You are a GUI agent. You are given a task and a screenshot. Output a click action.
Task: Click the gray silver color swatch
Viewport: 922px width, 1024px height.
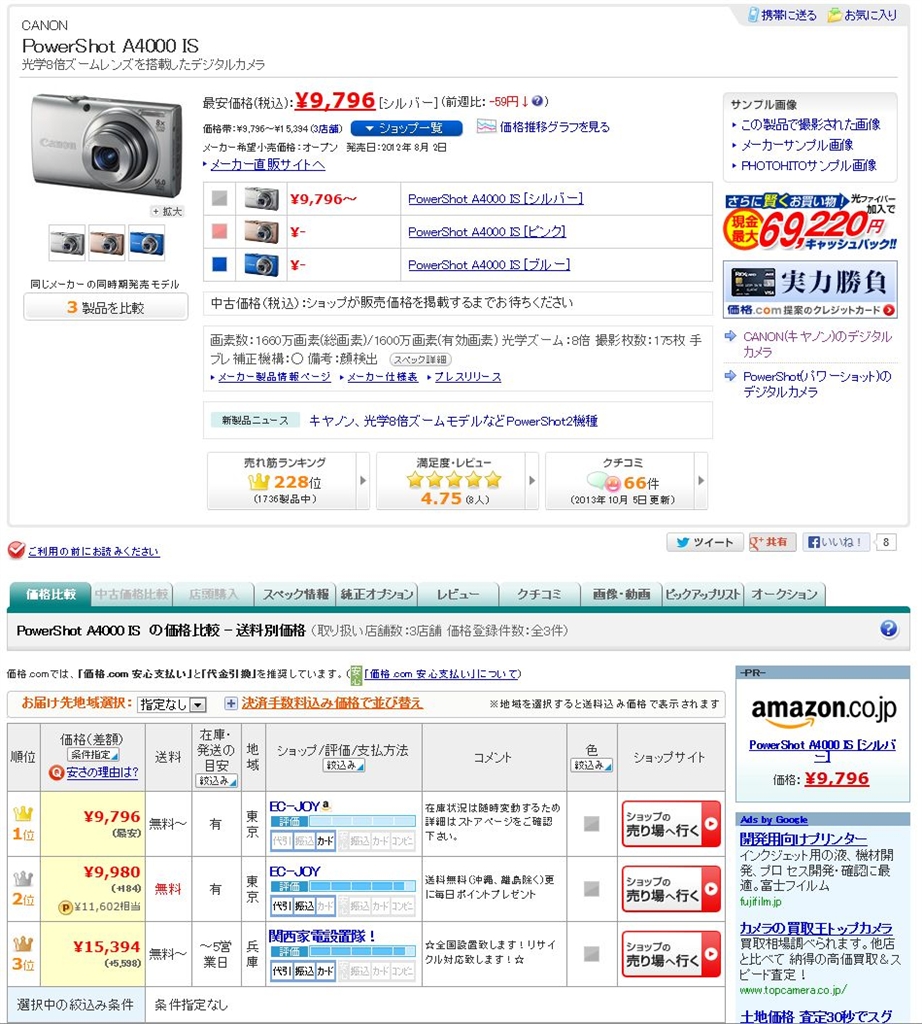point(220,199)
